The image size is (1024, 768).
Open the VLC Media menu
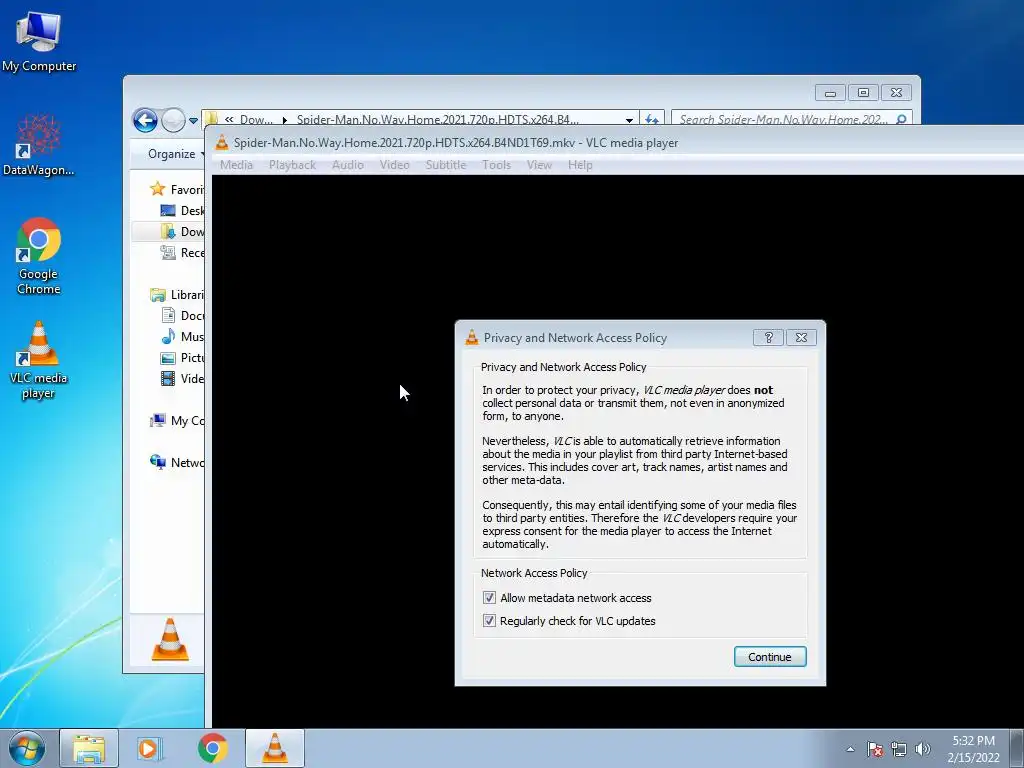[236, 165]
